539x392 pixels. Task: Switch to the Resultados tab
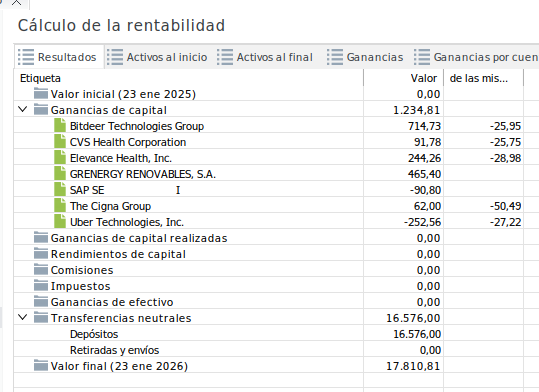[59, 57]
